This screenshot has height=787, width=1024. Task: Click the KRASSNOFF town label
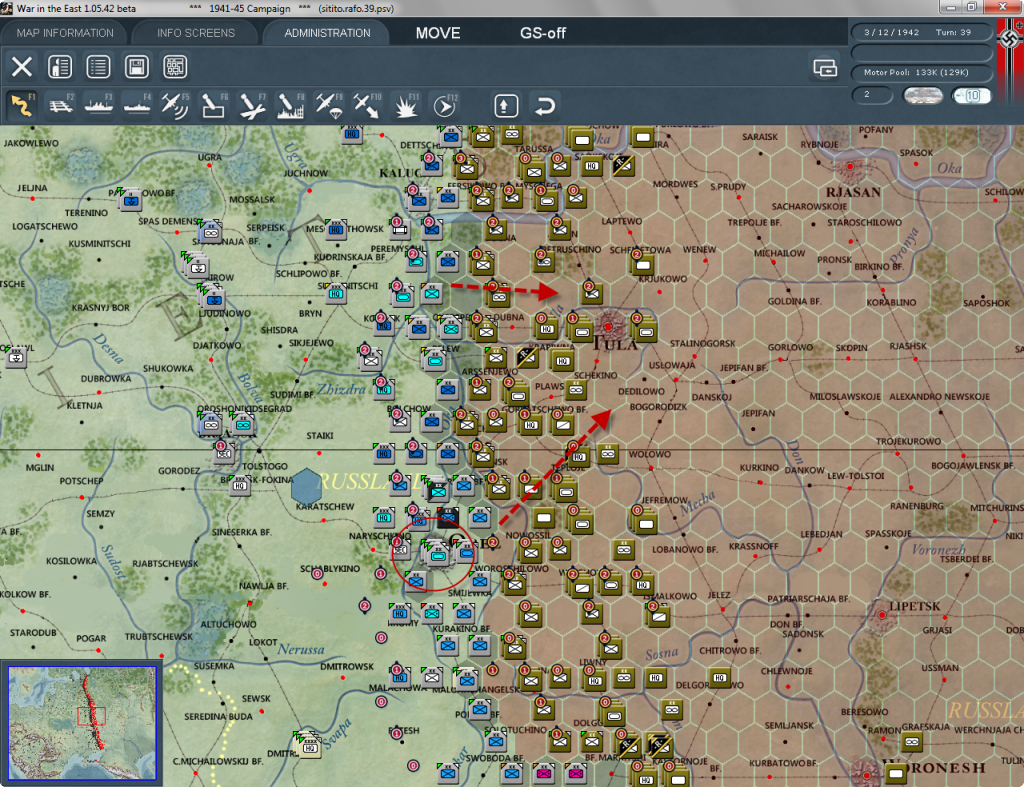tap(754, 546)
